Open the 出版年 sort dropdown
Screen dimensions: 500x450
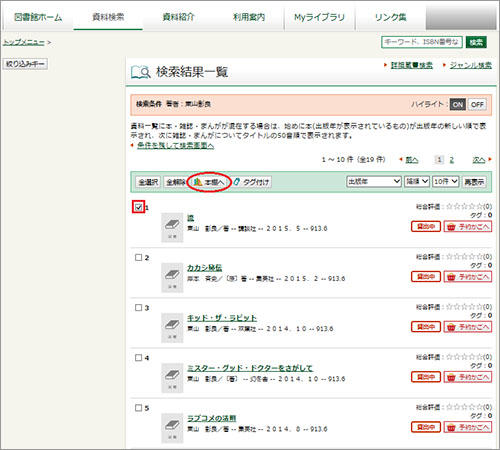[374, 182]
